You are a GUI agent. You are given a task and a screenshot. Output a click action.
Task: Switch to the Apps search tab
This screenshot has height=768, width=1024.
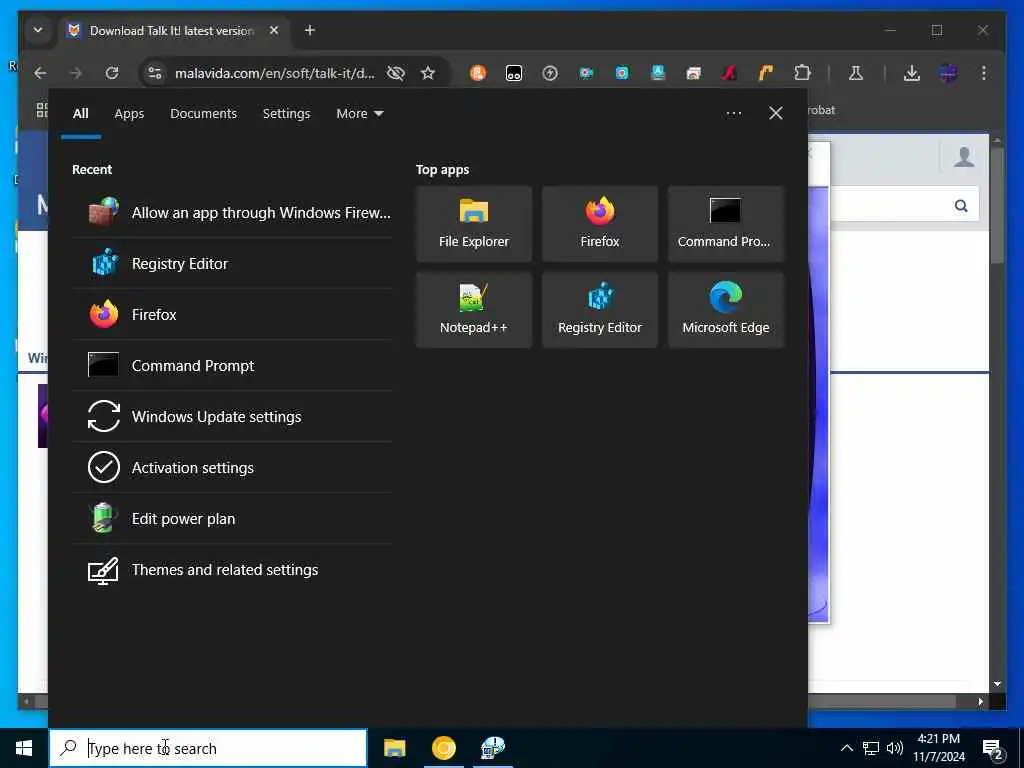pyautogui.click(x=129, y=114)
